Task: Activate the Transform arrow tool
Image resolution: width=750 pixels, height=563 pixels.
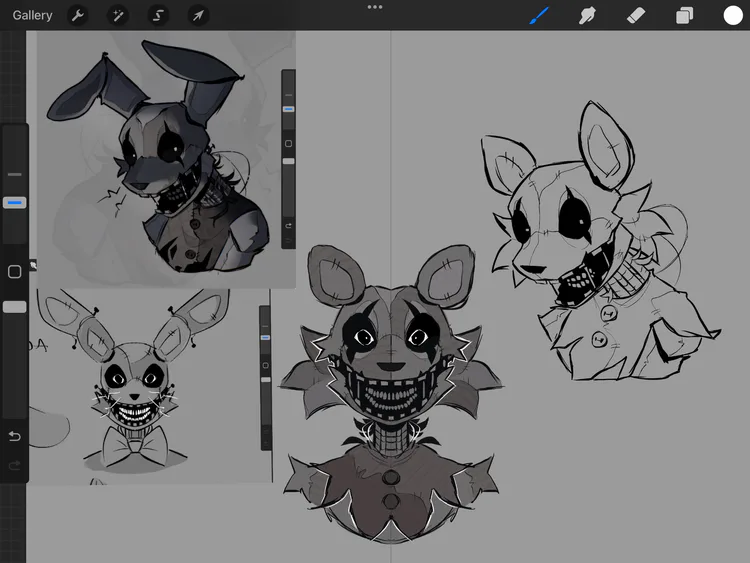Action: tap(198, 15)
